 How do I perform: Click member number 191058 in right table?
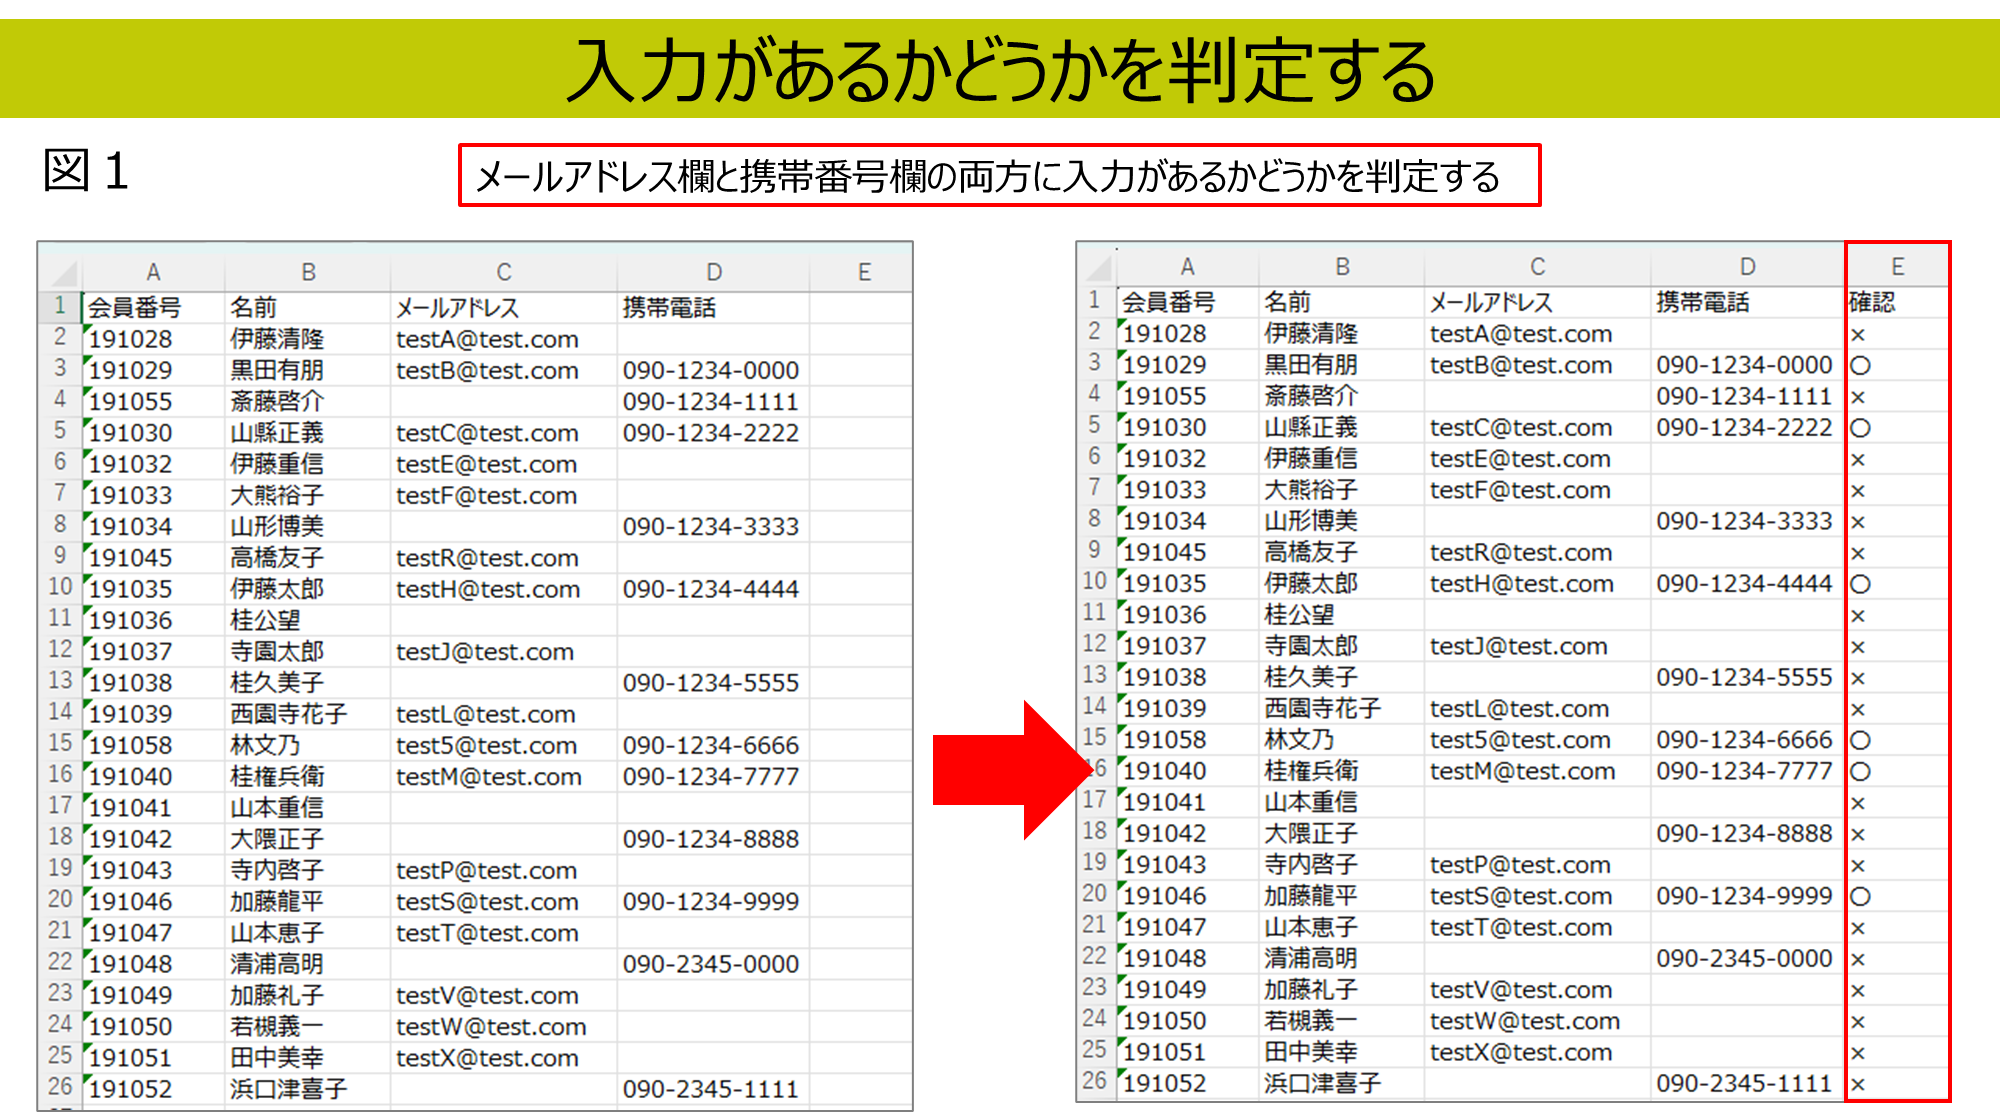1164,740
